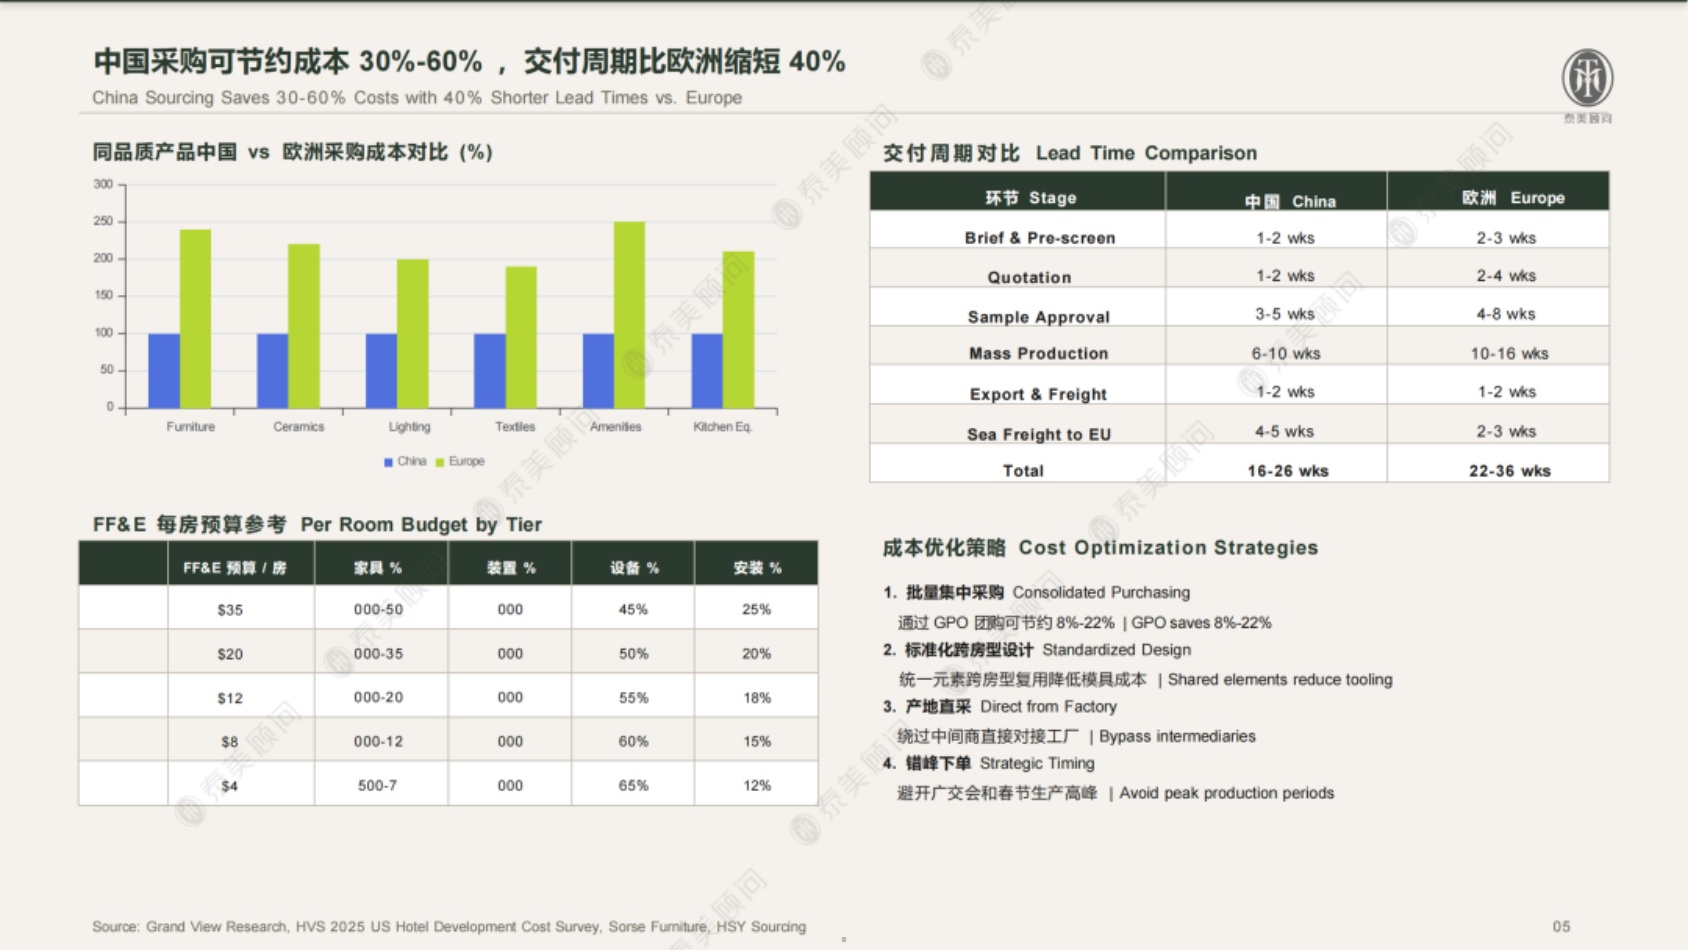Screen dimensions: 1688x950
Task: Click the page number '05'
Action: coord(1561,927)
